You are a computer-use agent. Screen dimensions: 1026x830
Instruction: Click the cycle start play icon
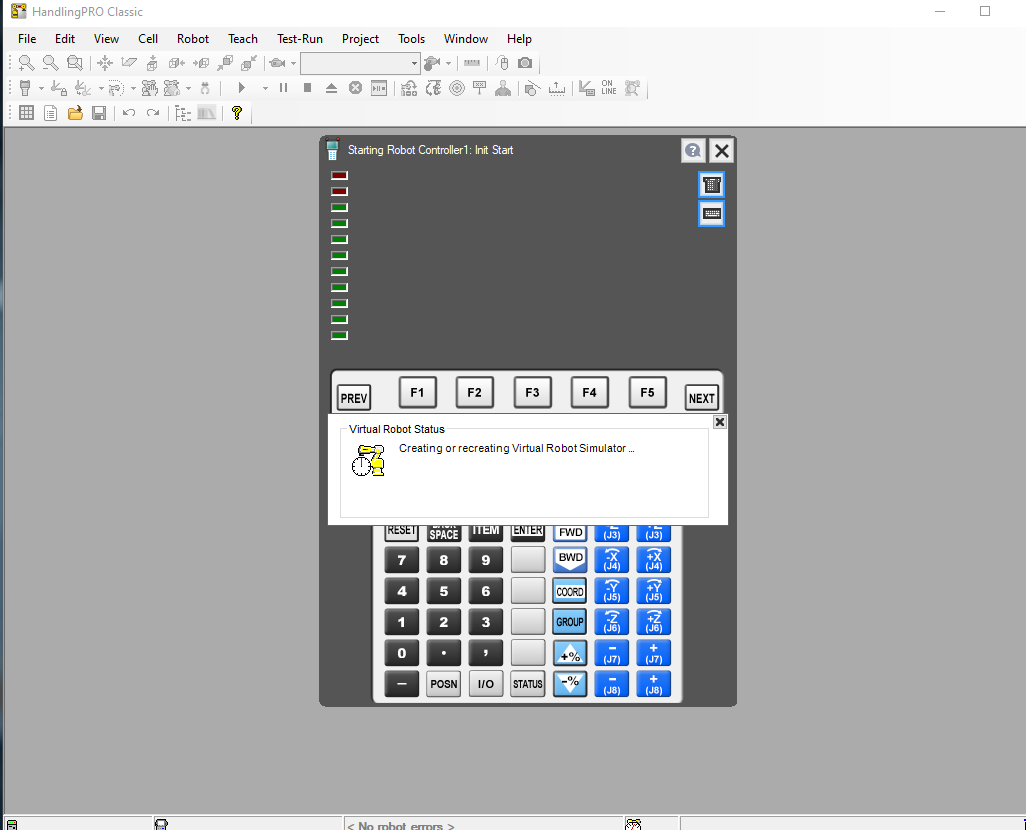(241, 88)
